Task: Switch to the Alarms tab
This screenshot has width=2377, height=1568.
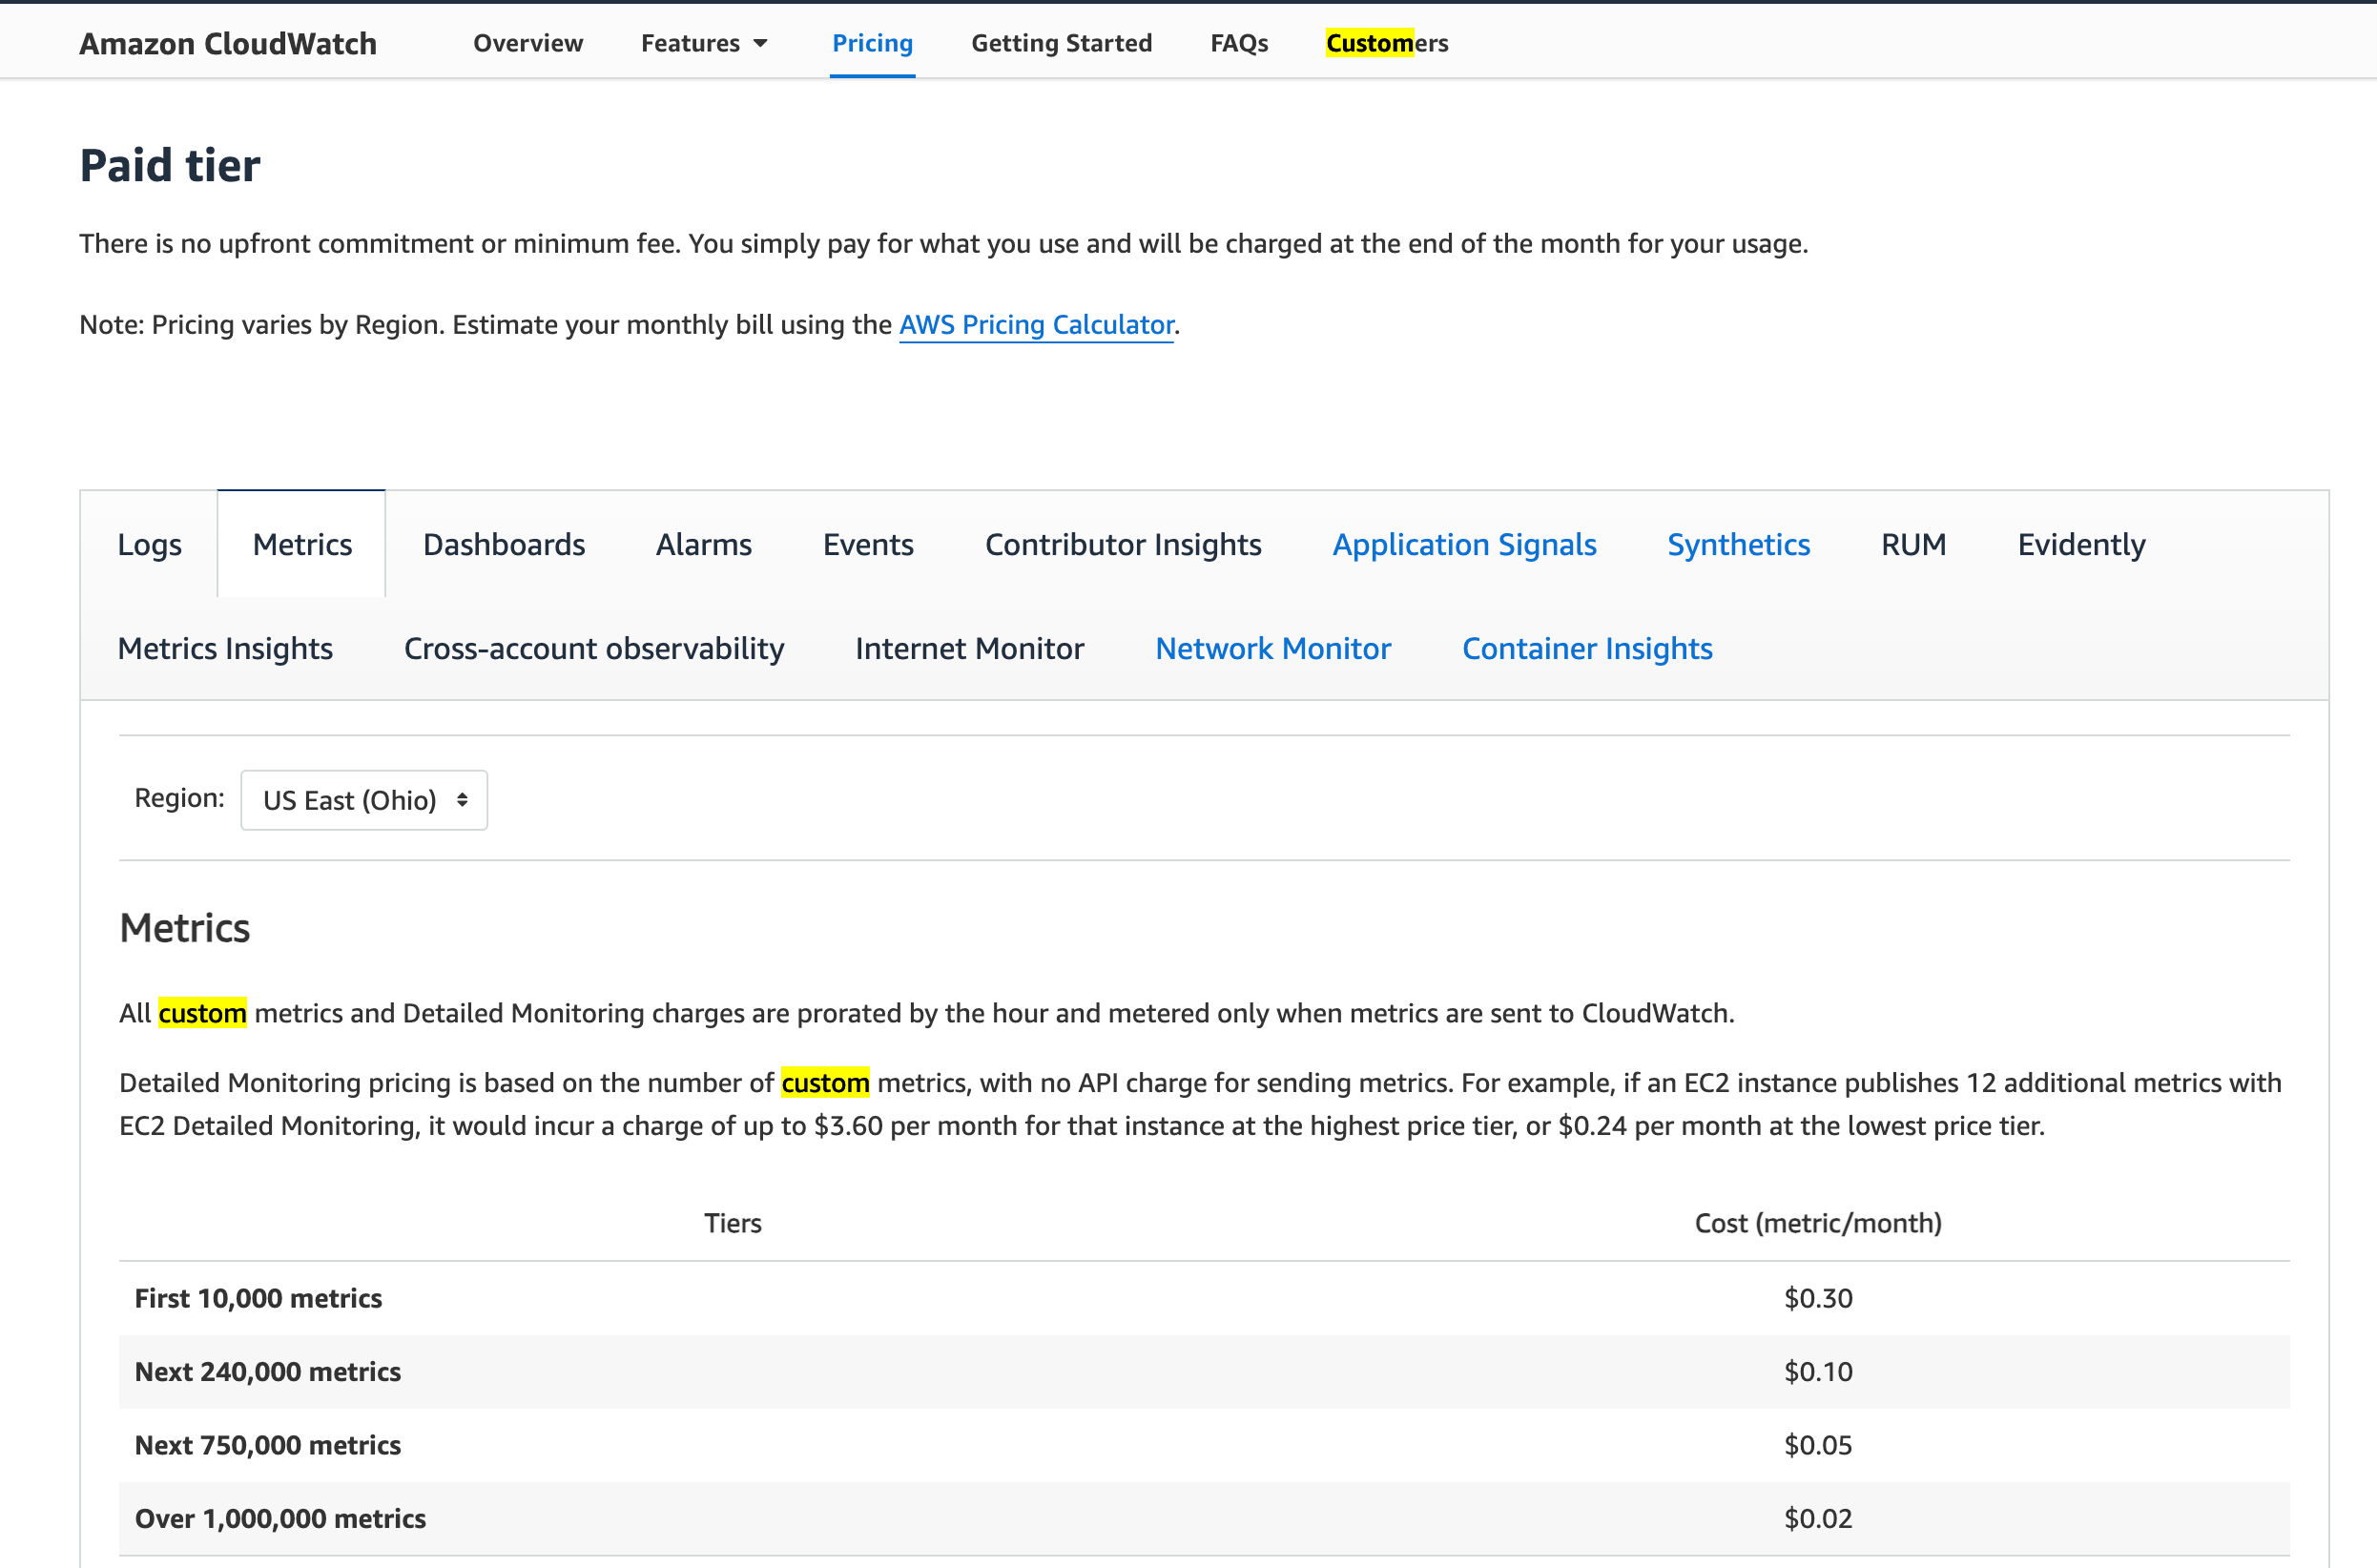Action: click(704, 544)
